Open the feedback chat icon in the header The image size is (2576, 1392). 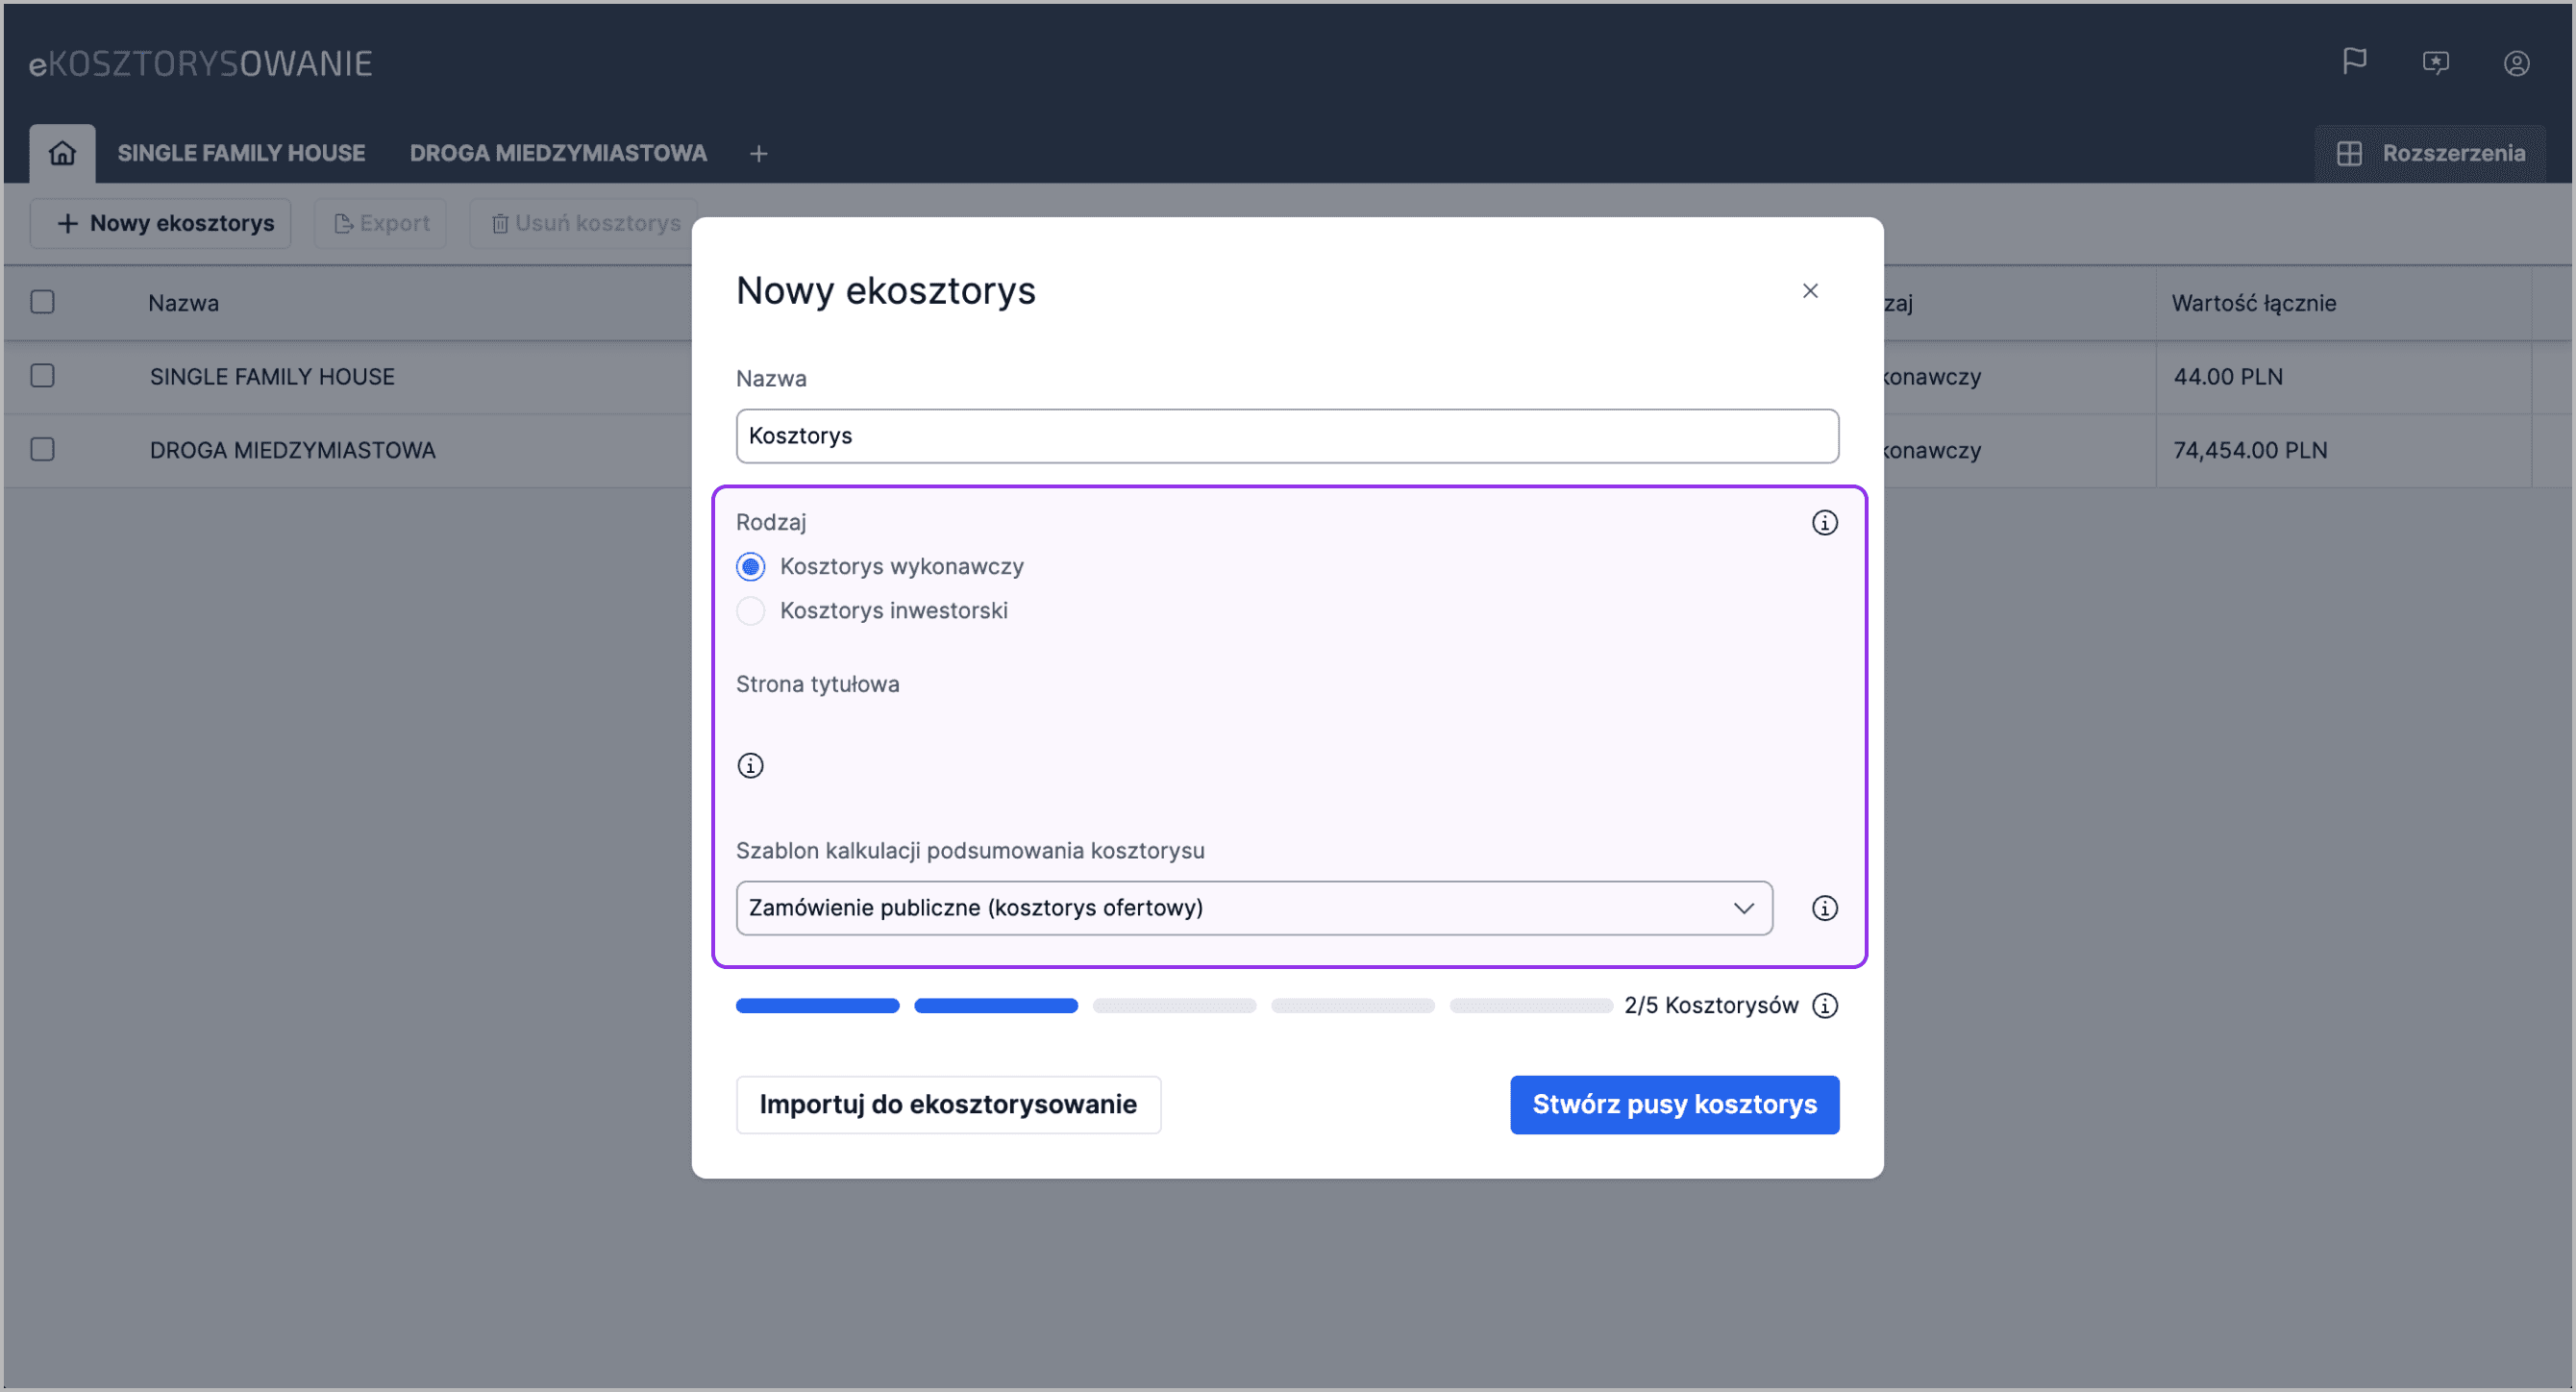pyautogui.click(x=2436, y=63)
